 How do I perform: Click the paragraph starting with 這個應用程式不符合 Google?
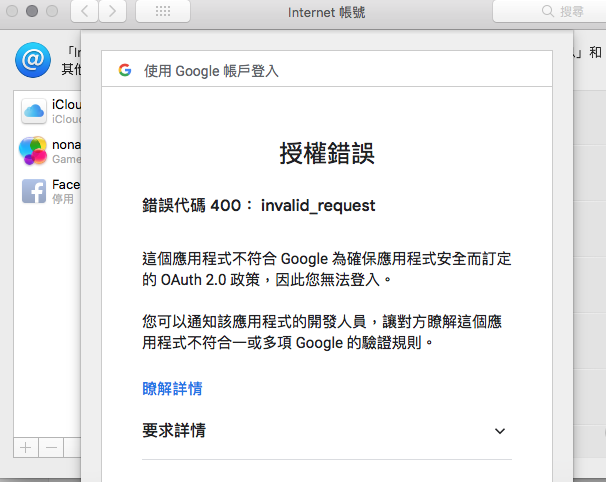point(327,269)
